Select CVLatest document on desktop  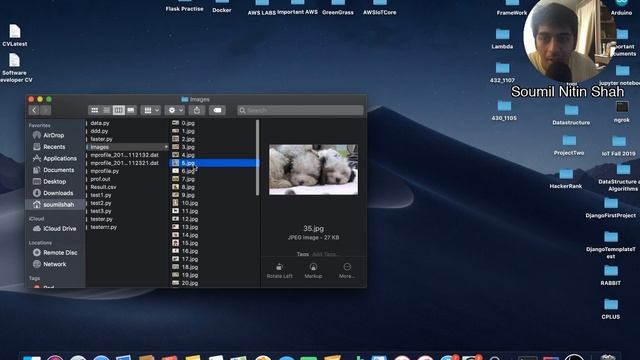point(15,36)
